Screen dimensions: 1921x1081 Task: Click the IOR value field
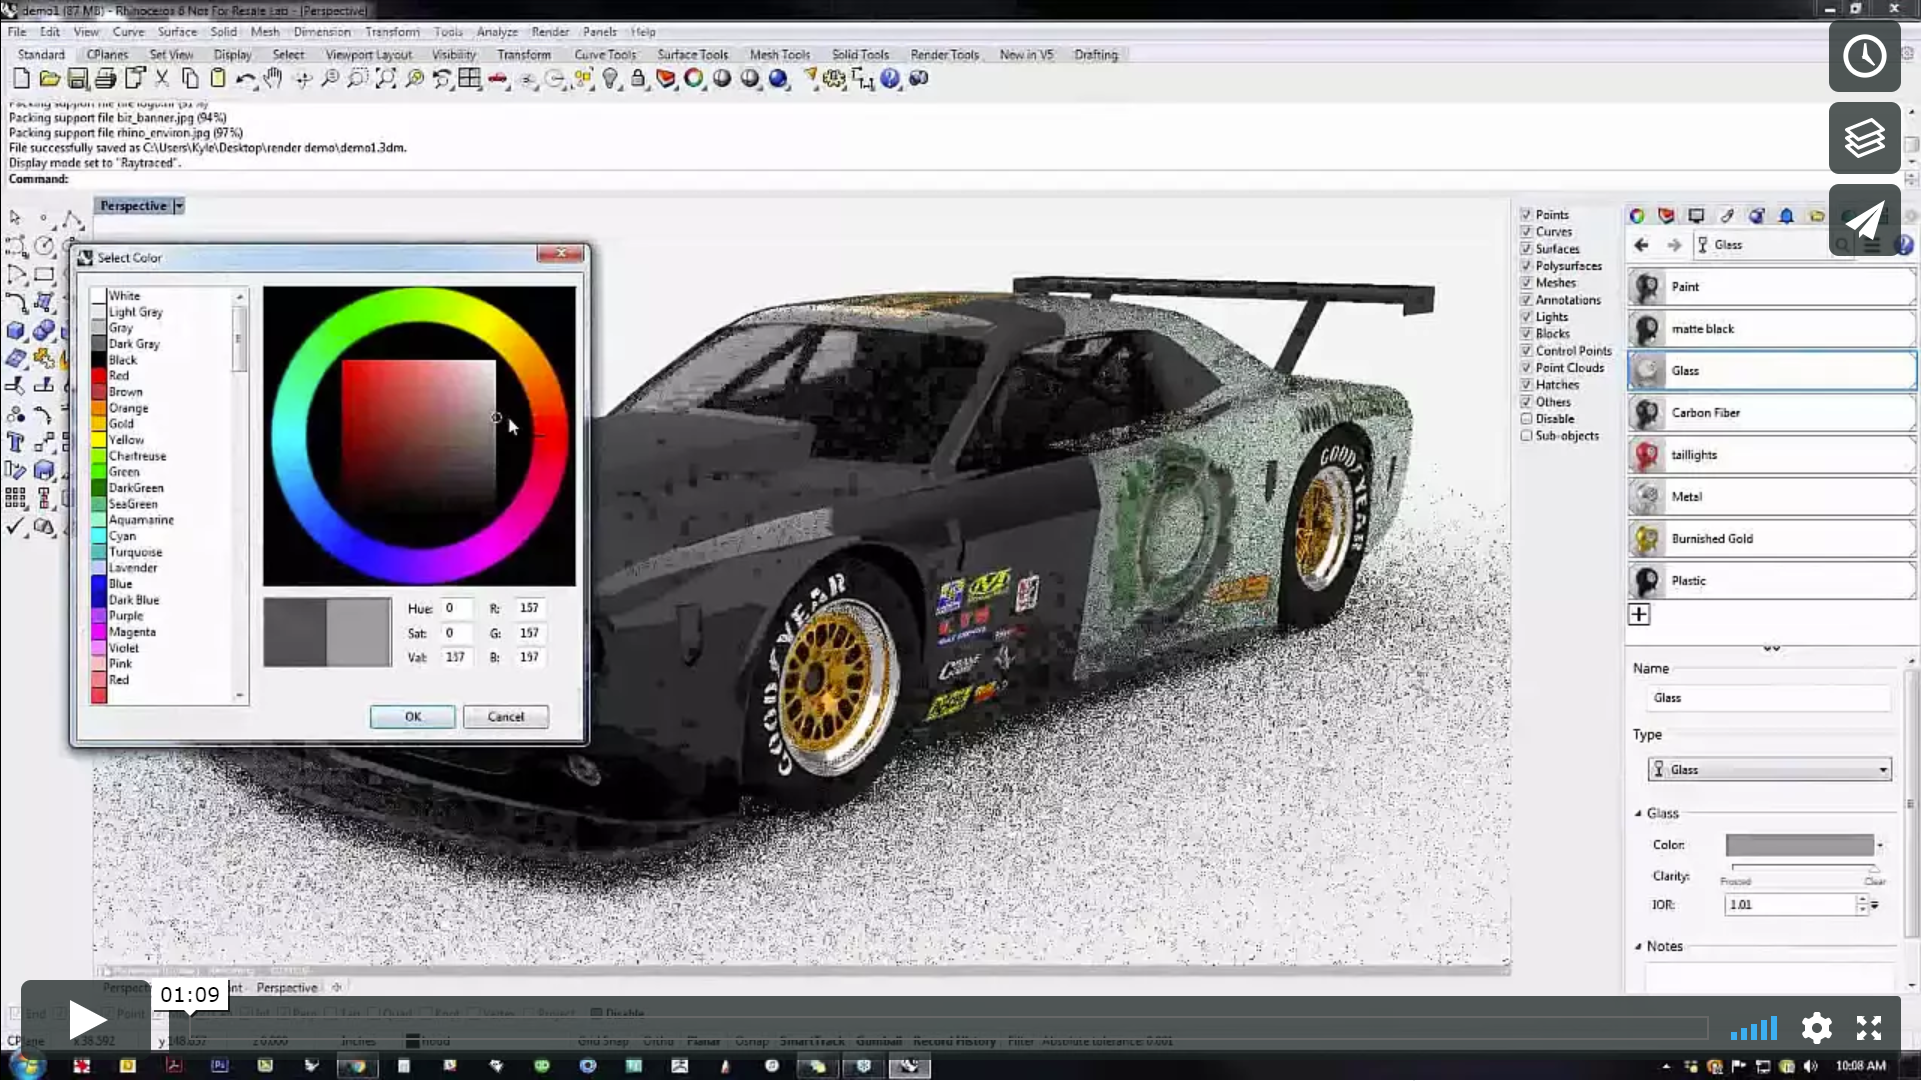(x=1790, y=904)
